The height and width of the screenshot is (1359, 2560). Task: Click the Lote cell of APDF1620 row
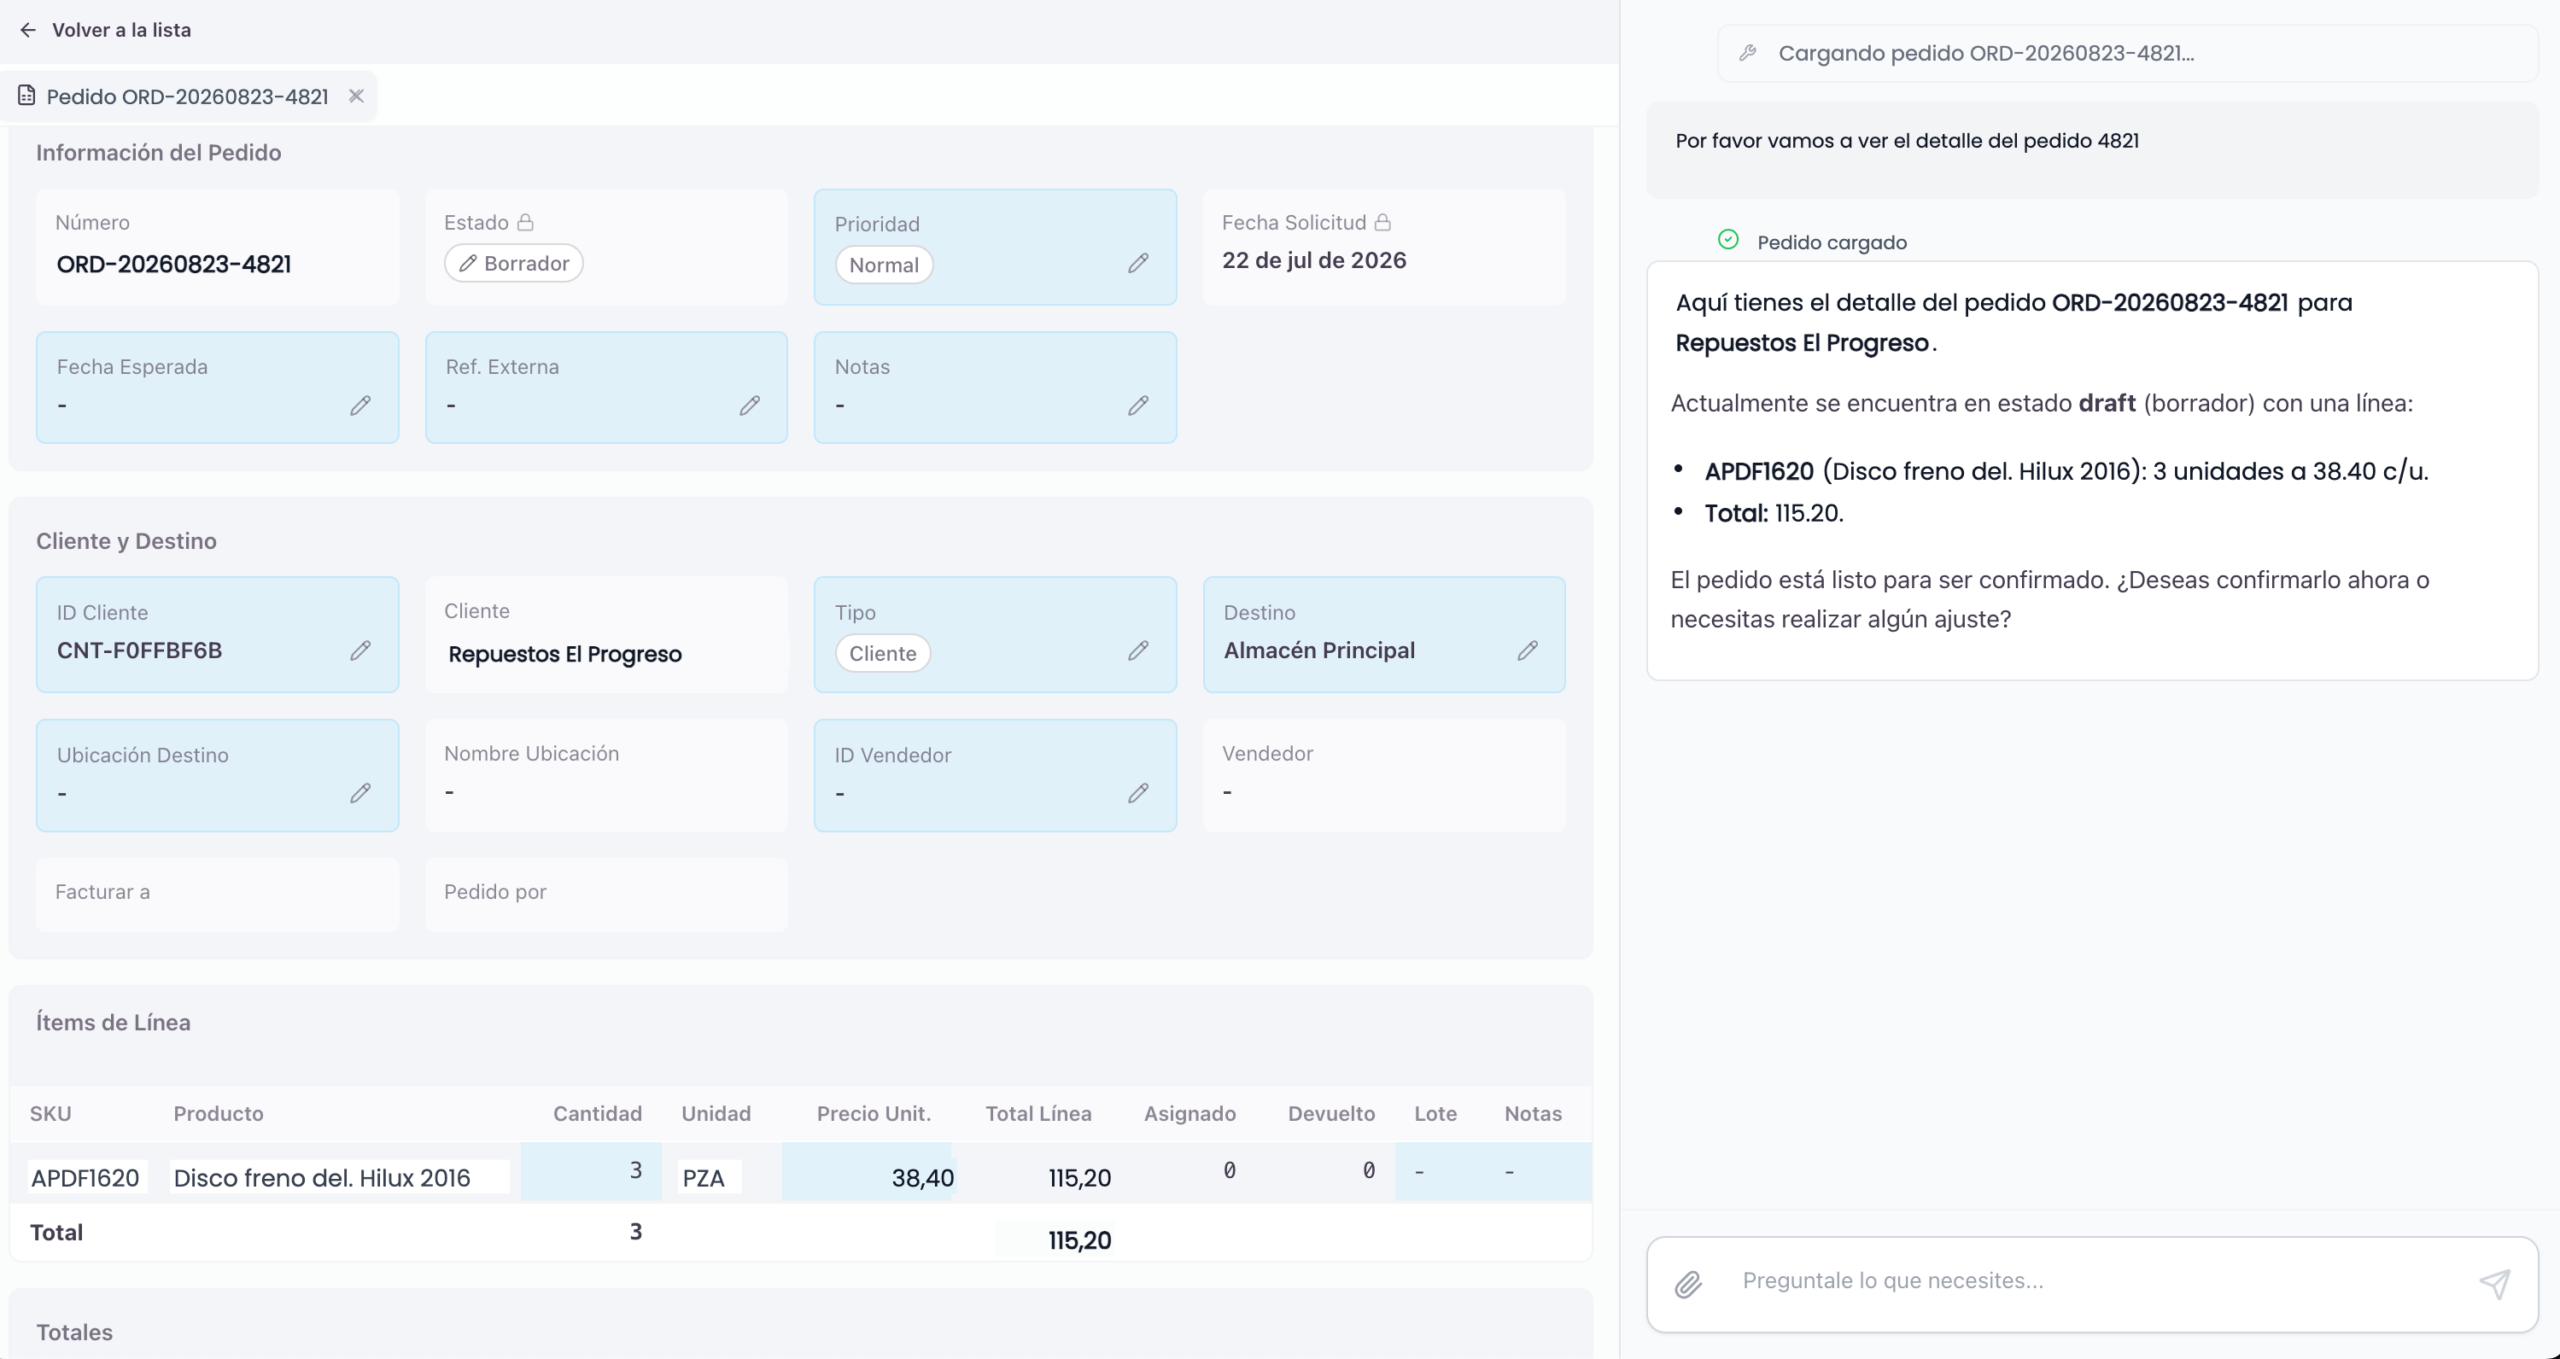point(1440,1171)
